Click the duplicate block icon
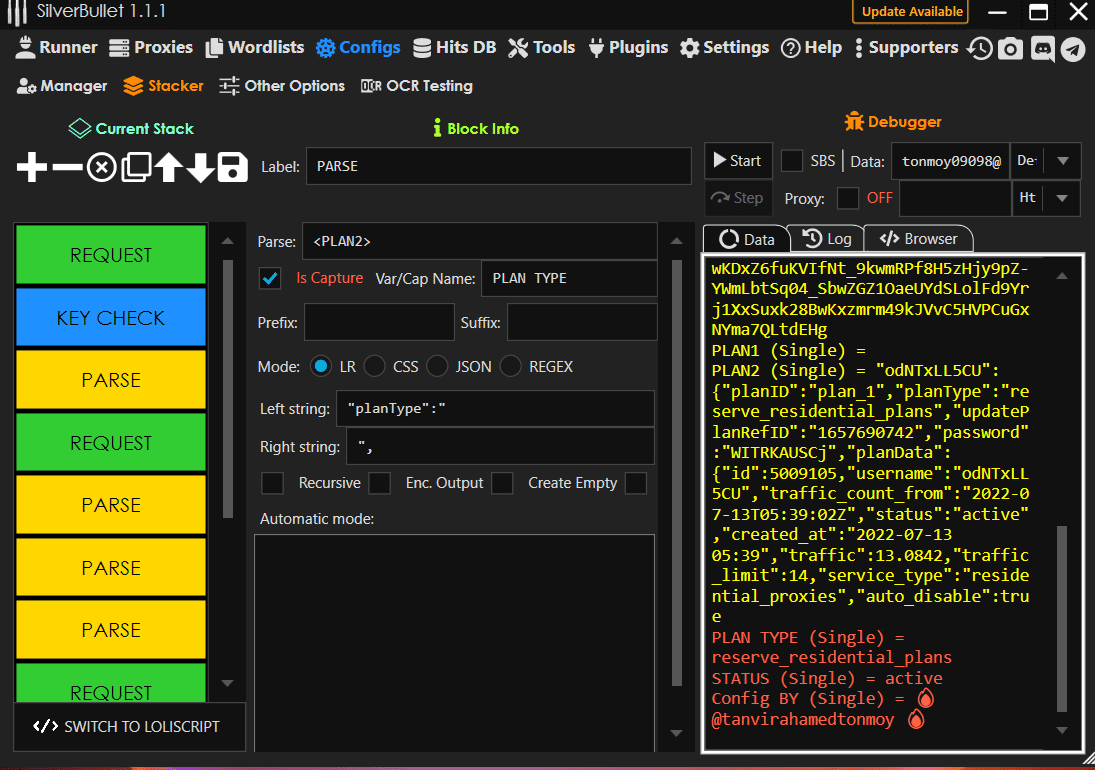1095x770 pixels. [135, 167]
